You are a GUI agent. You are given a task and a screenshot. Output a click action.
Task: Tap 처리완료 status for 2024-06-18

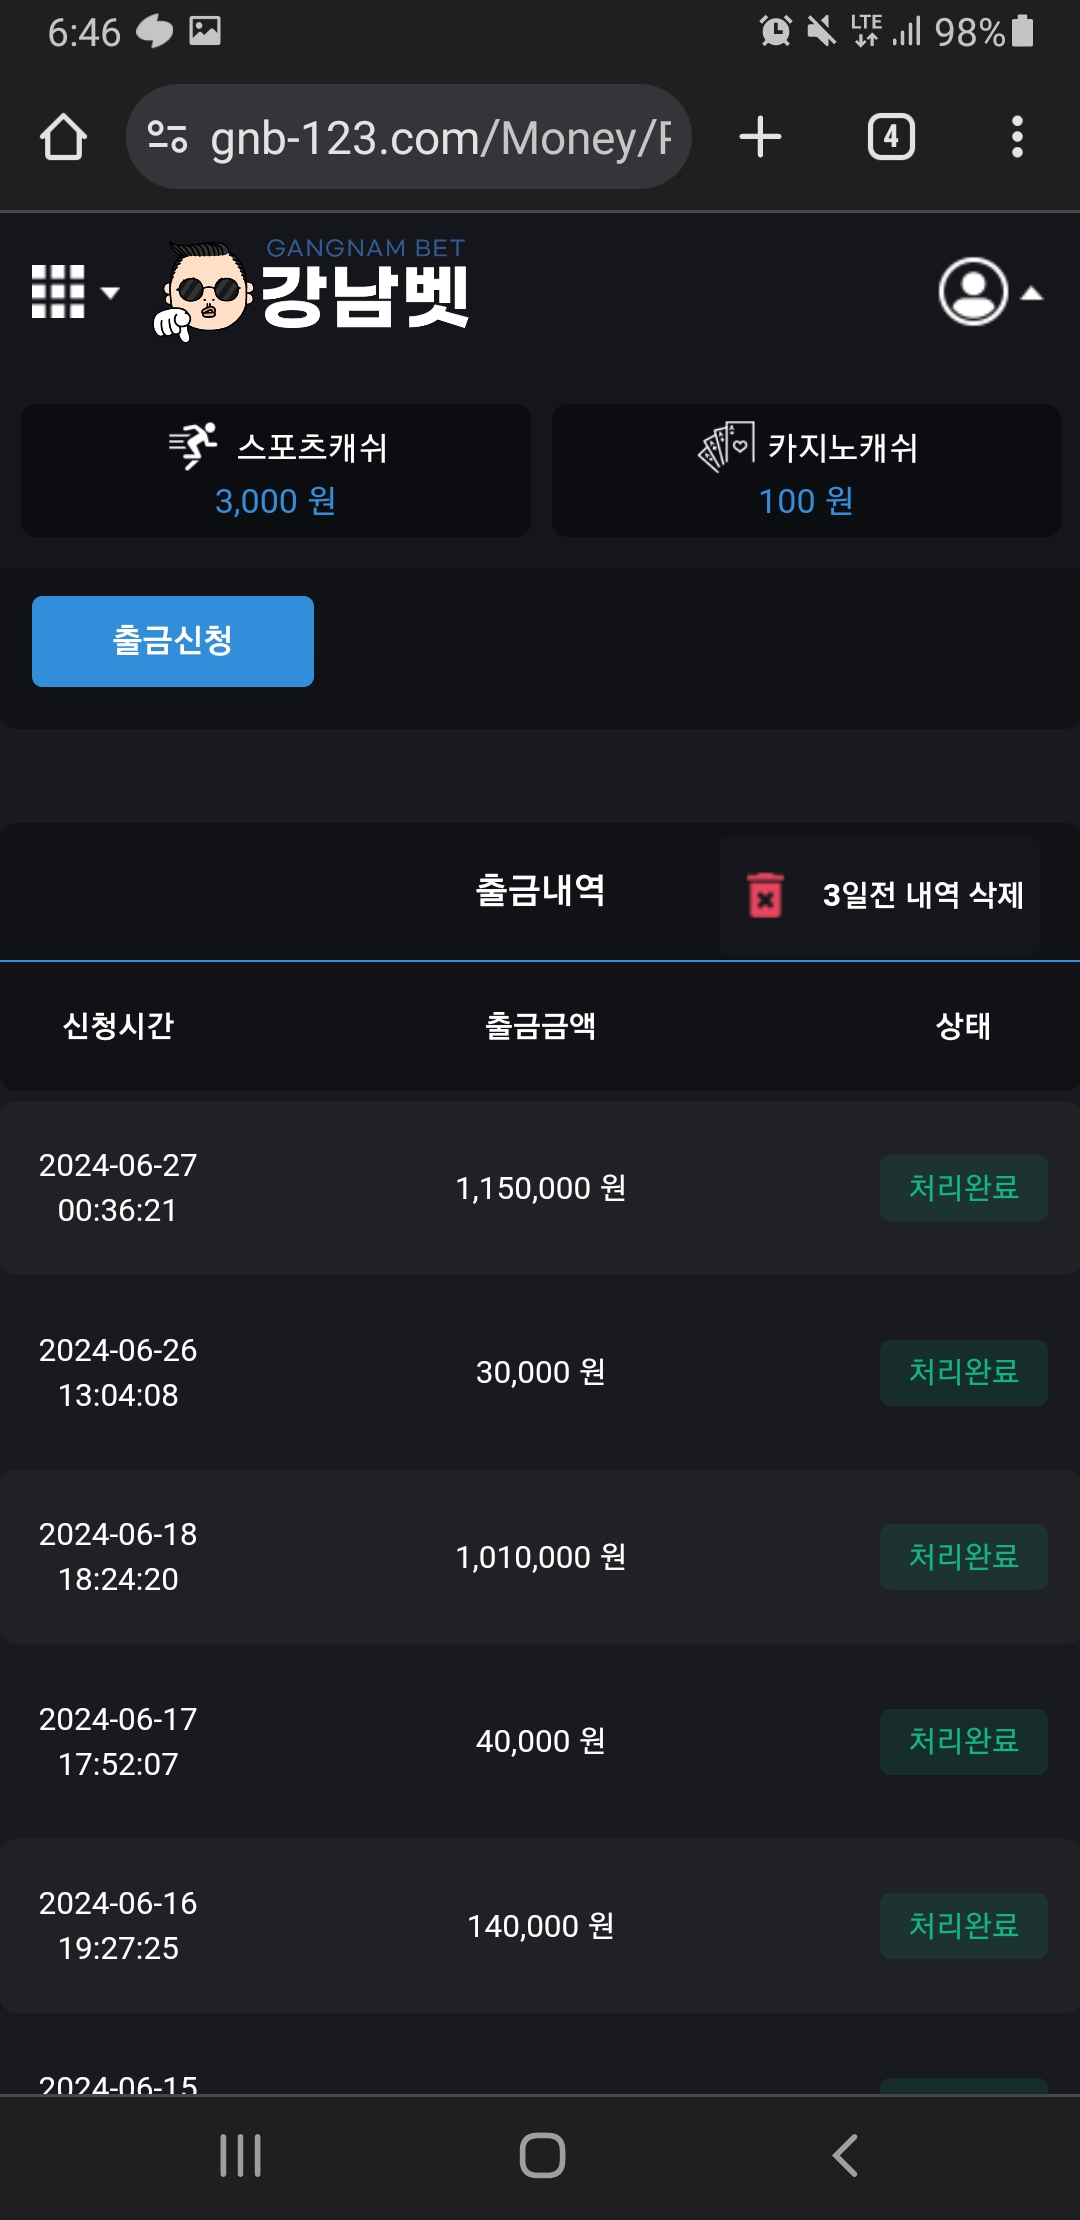pyautogui.click(x=963, y=1557)
